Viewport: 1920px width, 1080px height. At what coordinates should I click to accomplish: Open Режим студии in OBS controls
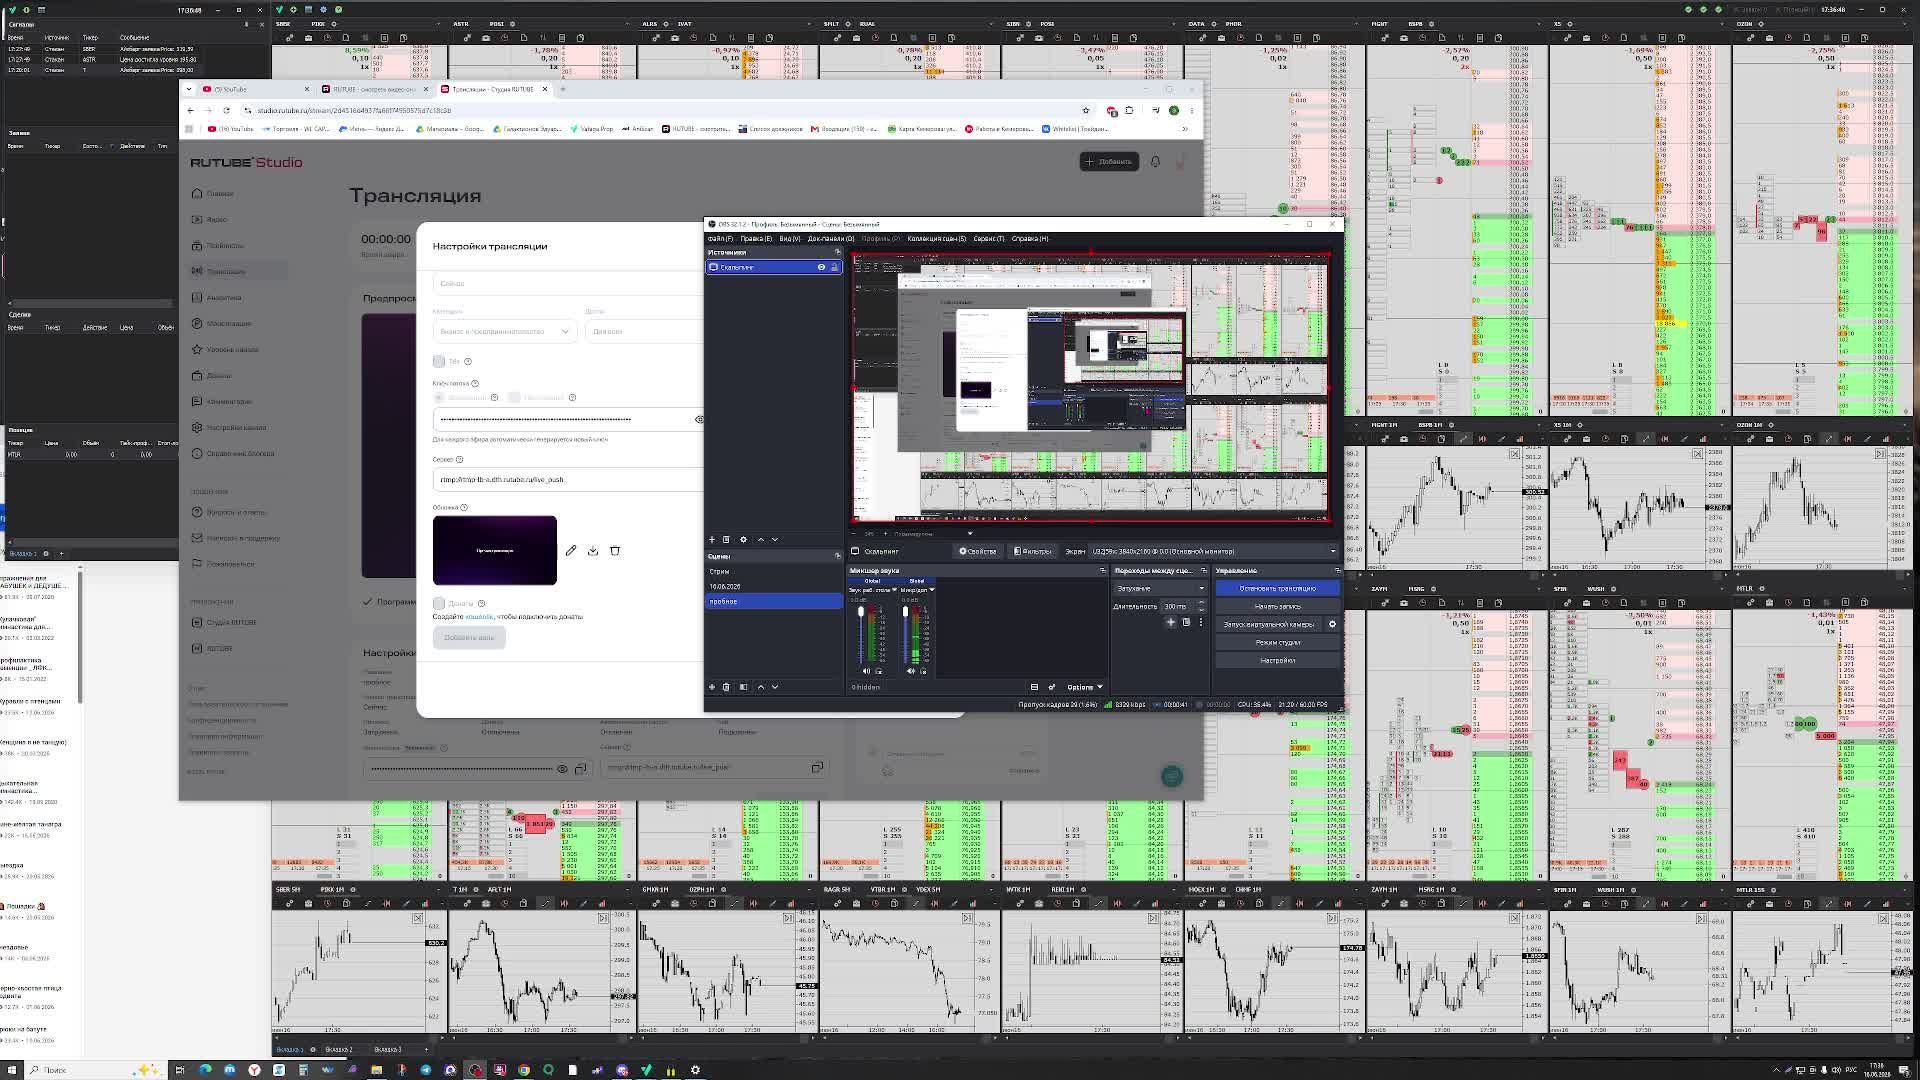click(1278, 642)
